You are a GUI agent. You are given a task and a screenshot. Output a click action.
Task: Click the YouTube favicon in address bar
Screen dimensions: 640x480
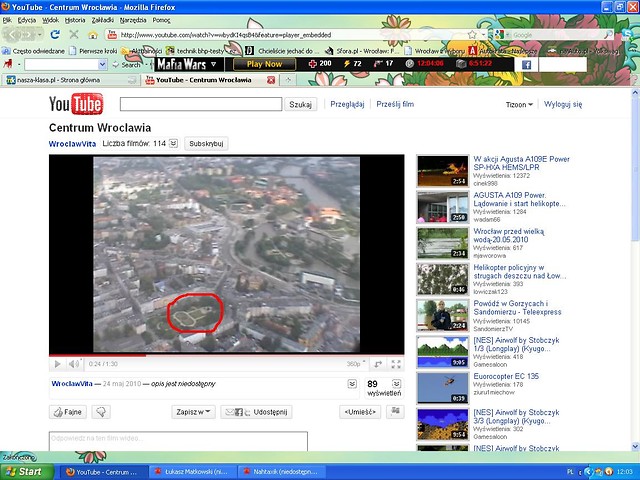[112, 35]
